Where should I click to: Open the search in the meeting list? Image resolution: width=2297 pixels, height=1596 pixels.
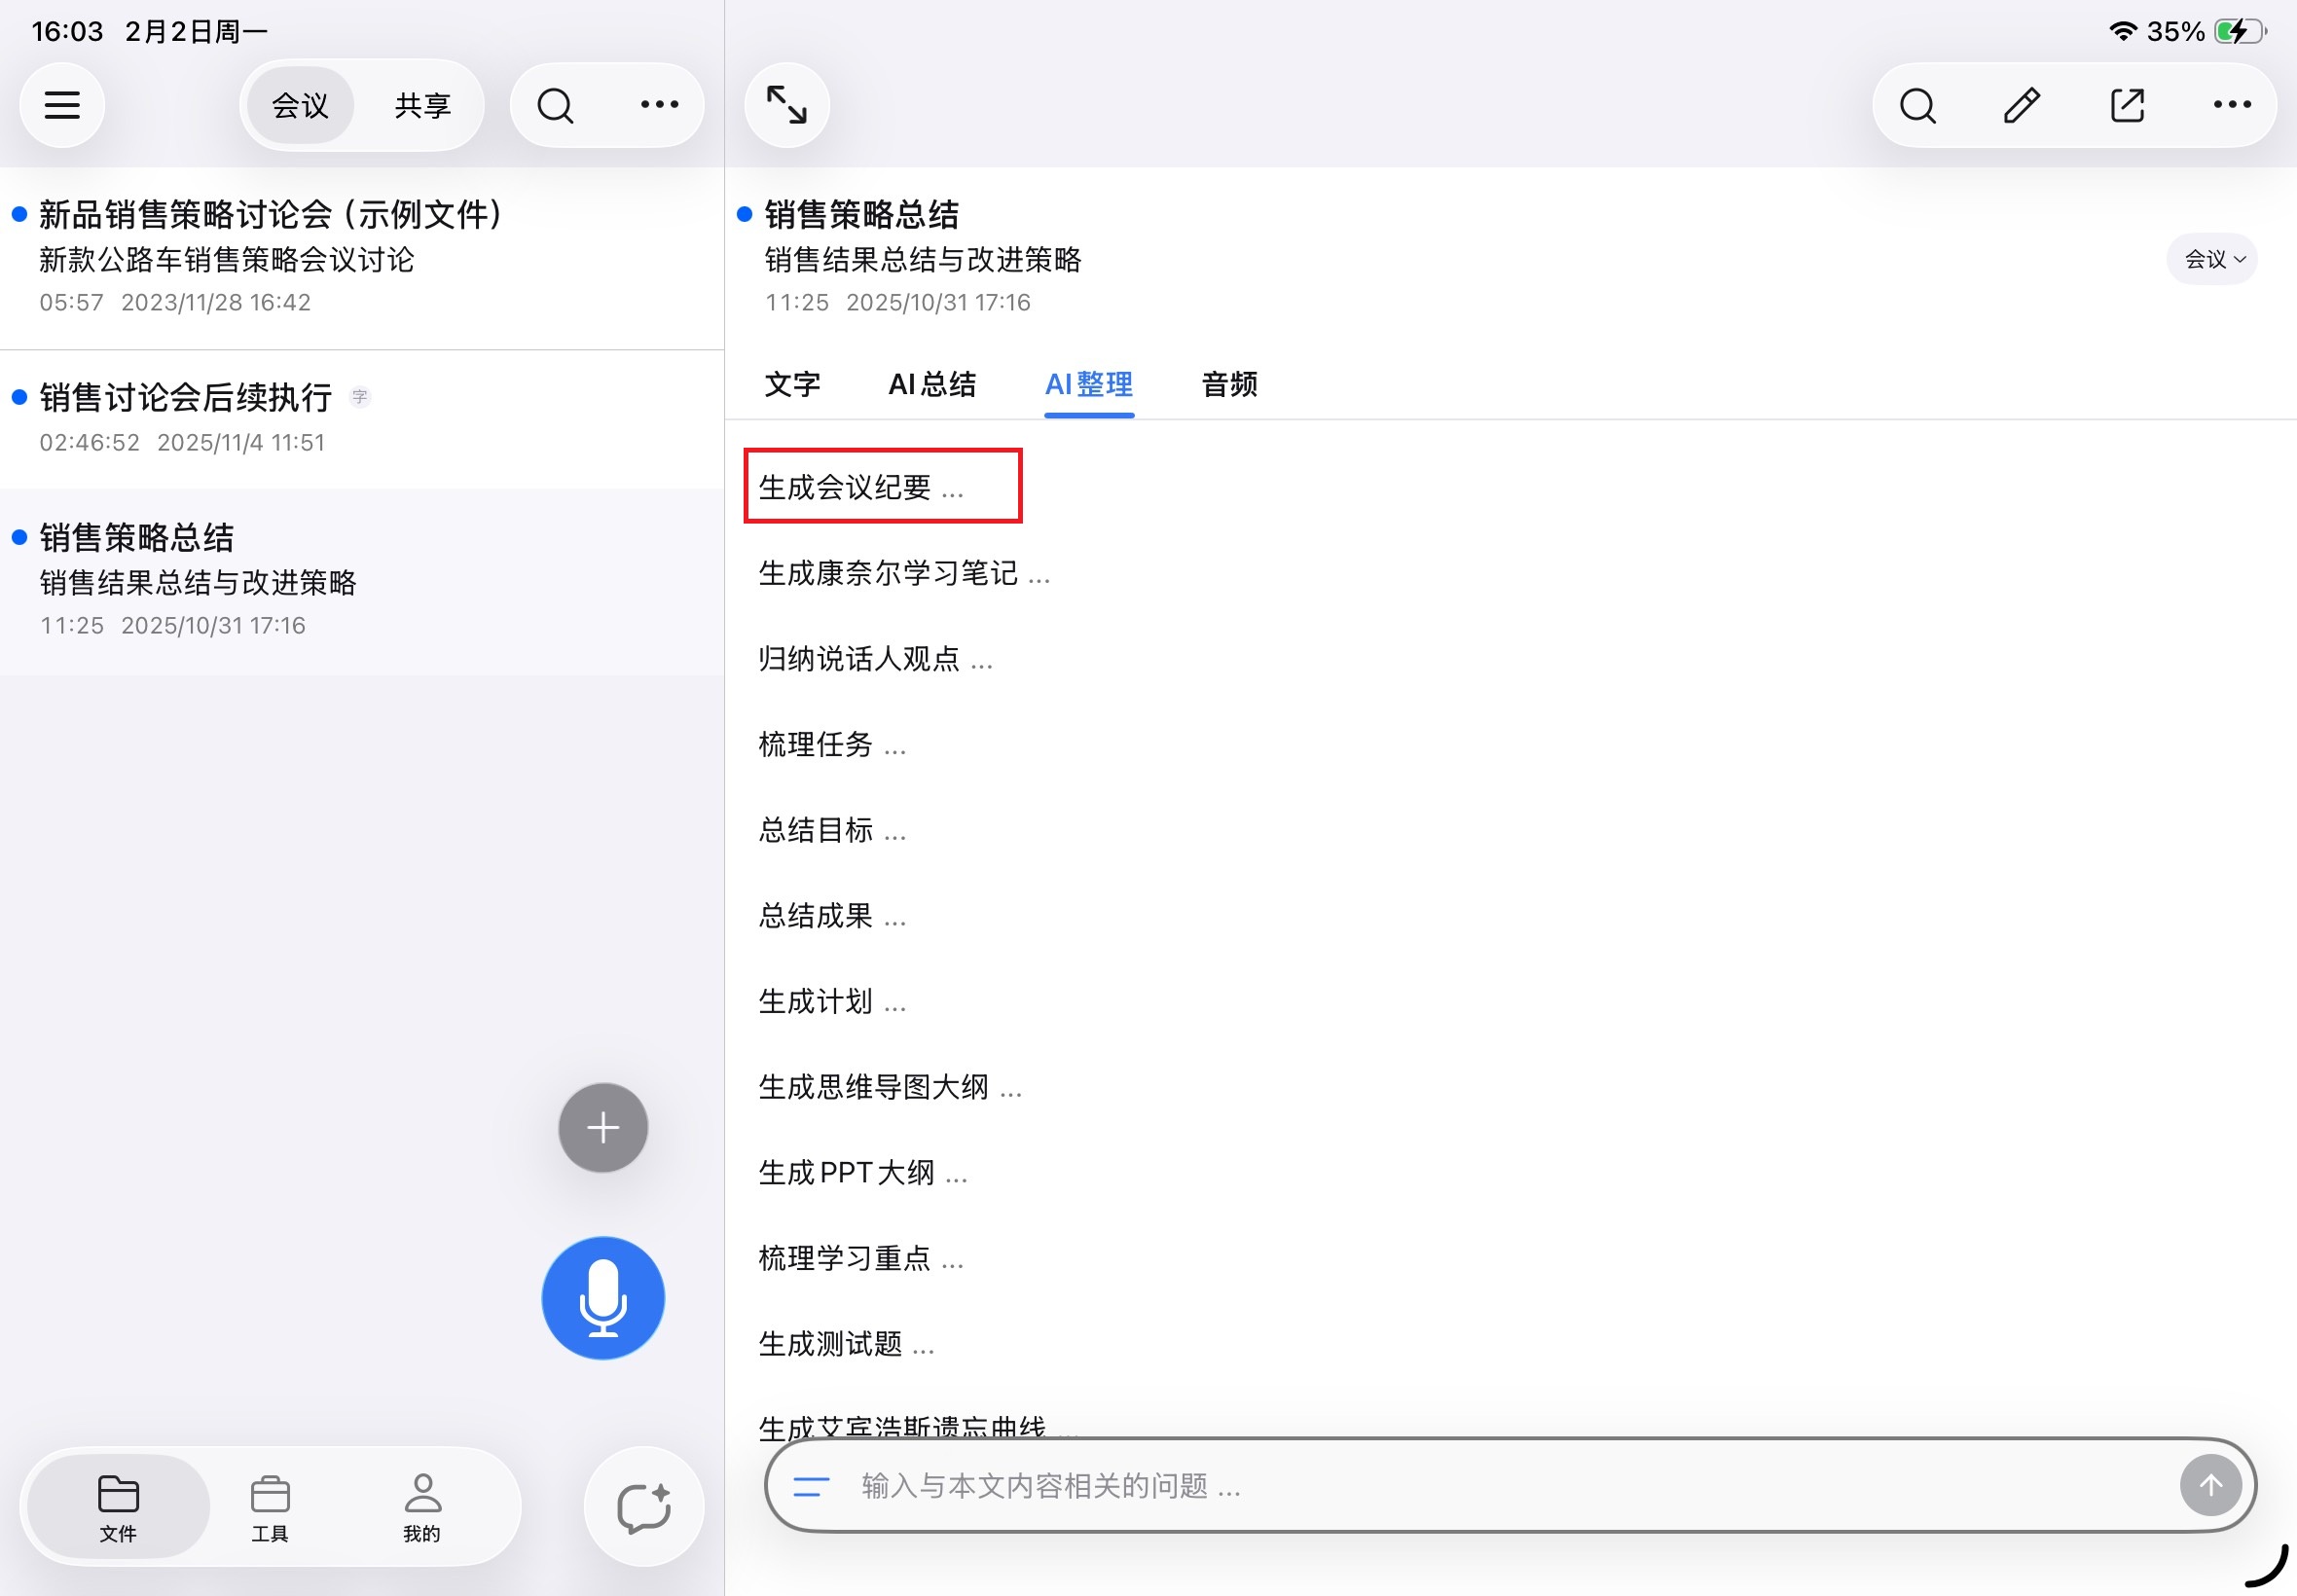(x=554, y=104)
